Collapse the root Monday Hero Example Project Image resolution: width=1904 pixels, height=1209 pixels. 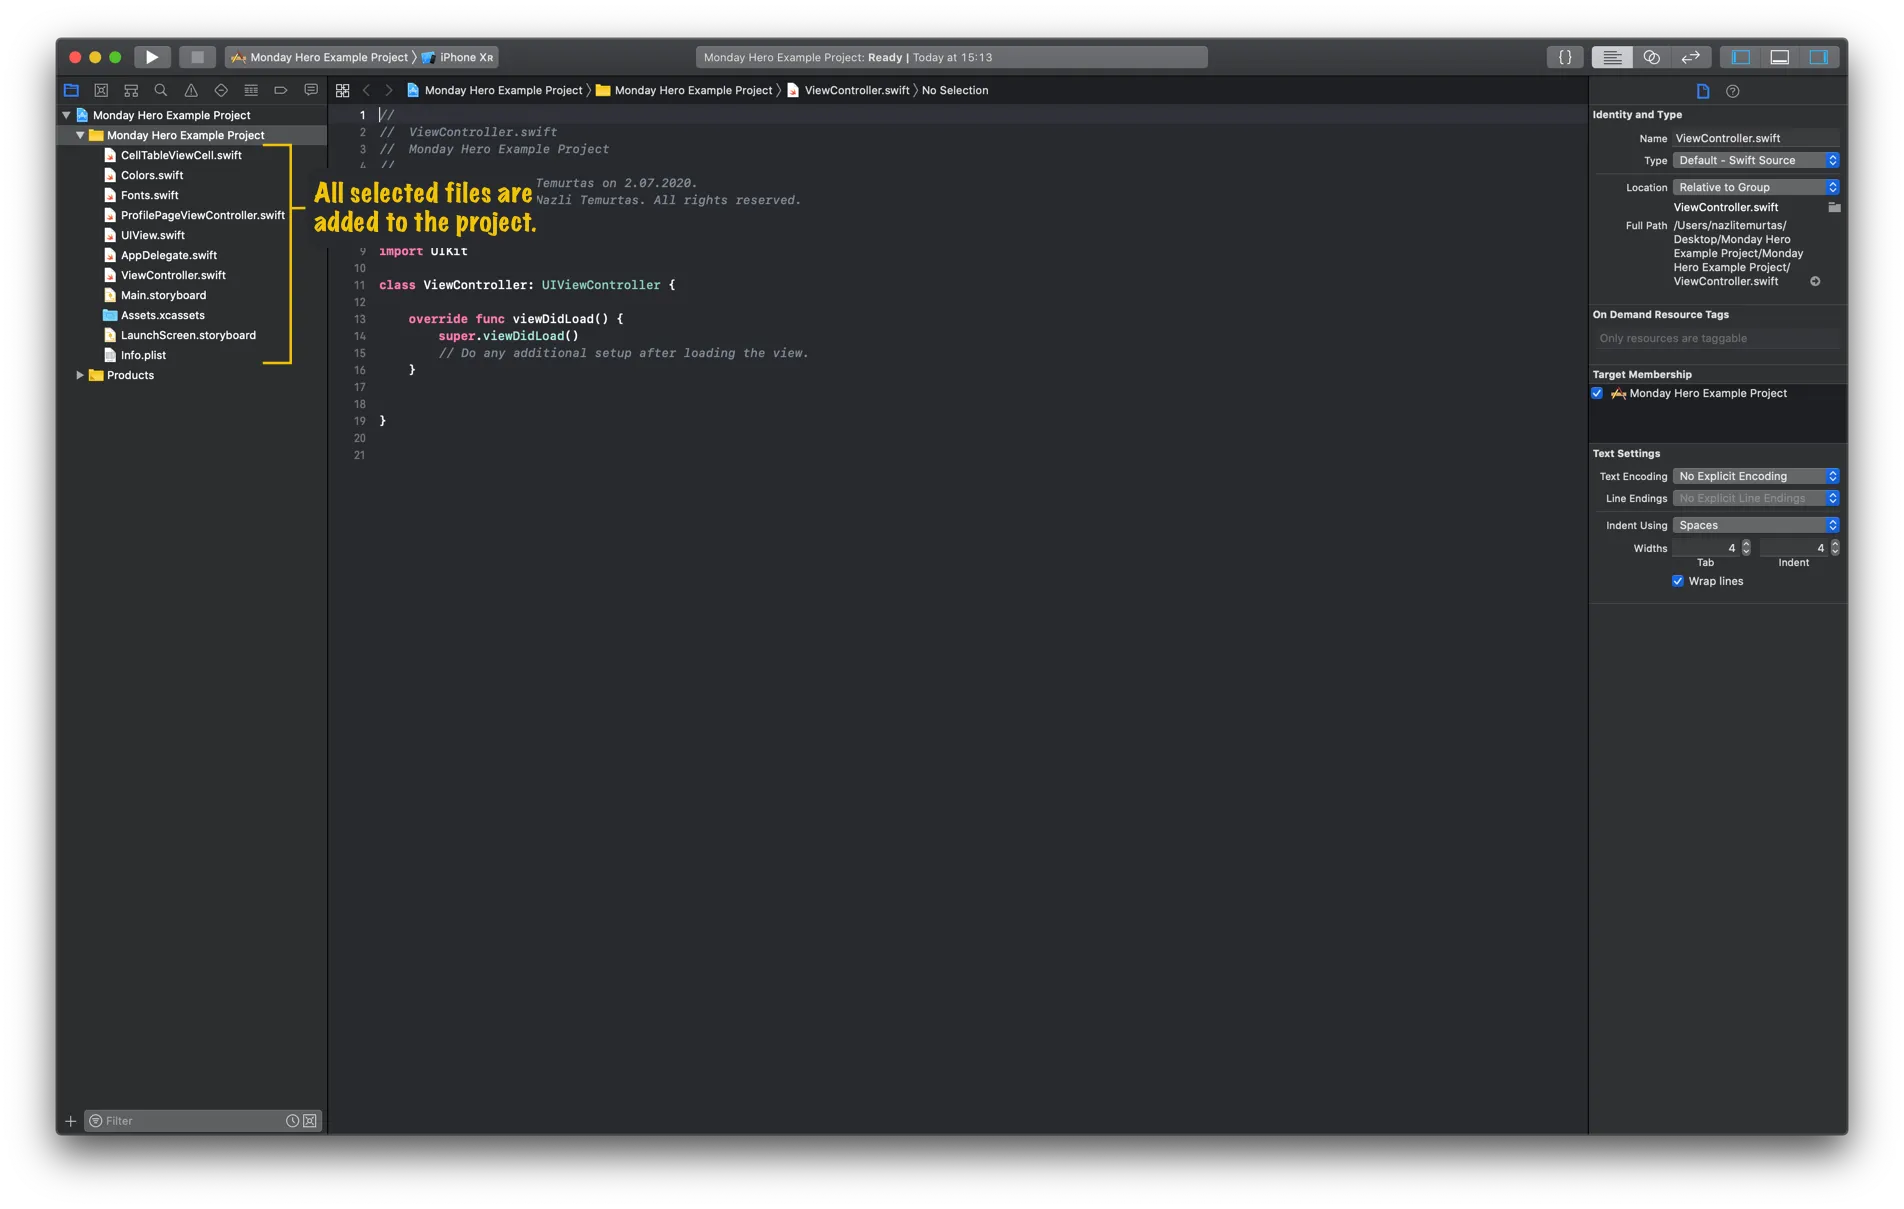tap(67, 115)
